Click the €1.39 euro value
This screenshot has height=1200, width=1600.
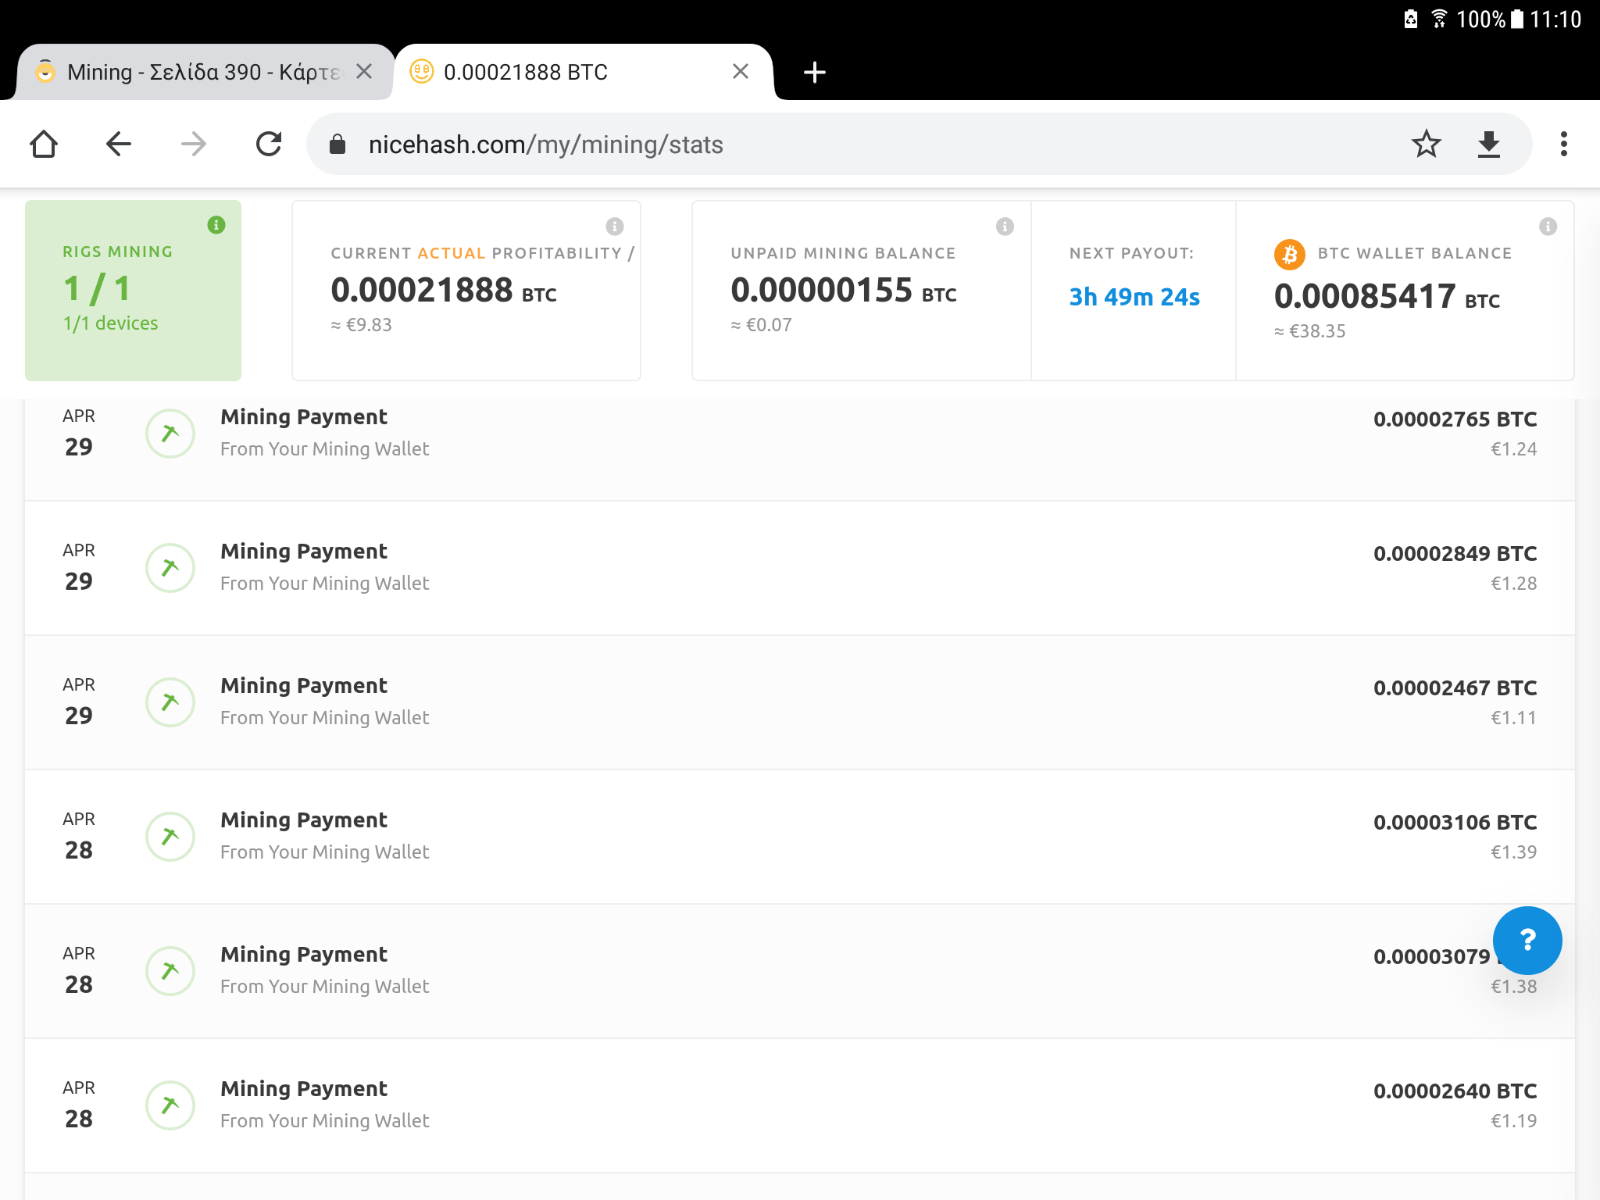[1514, 852]
